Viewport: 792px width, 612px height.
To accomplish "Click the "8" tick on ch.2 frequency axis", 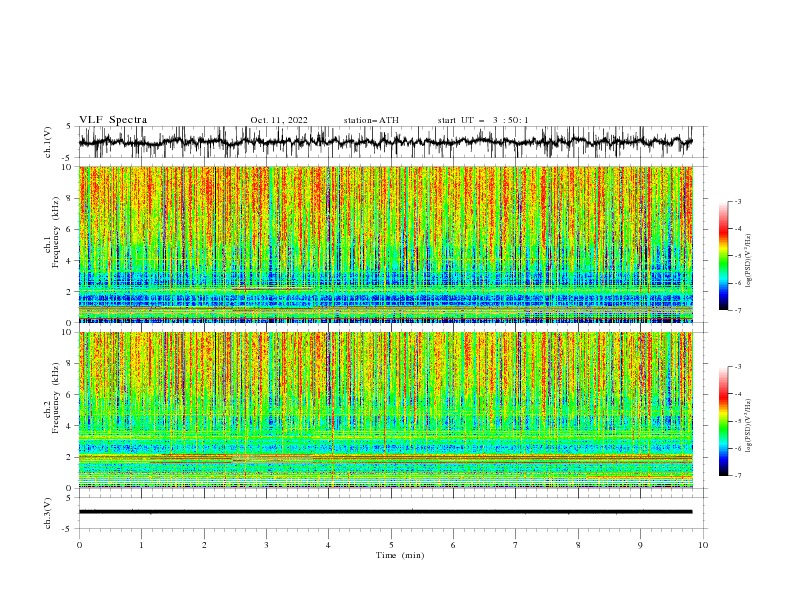I will point(70,364).
